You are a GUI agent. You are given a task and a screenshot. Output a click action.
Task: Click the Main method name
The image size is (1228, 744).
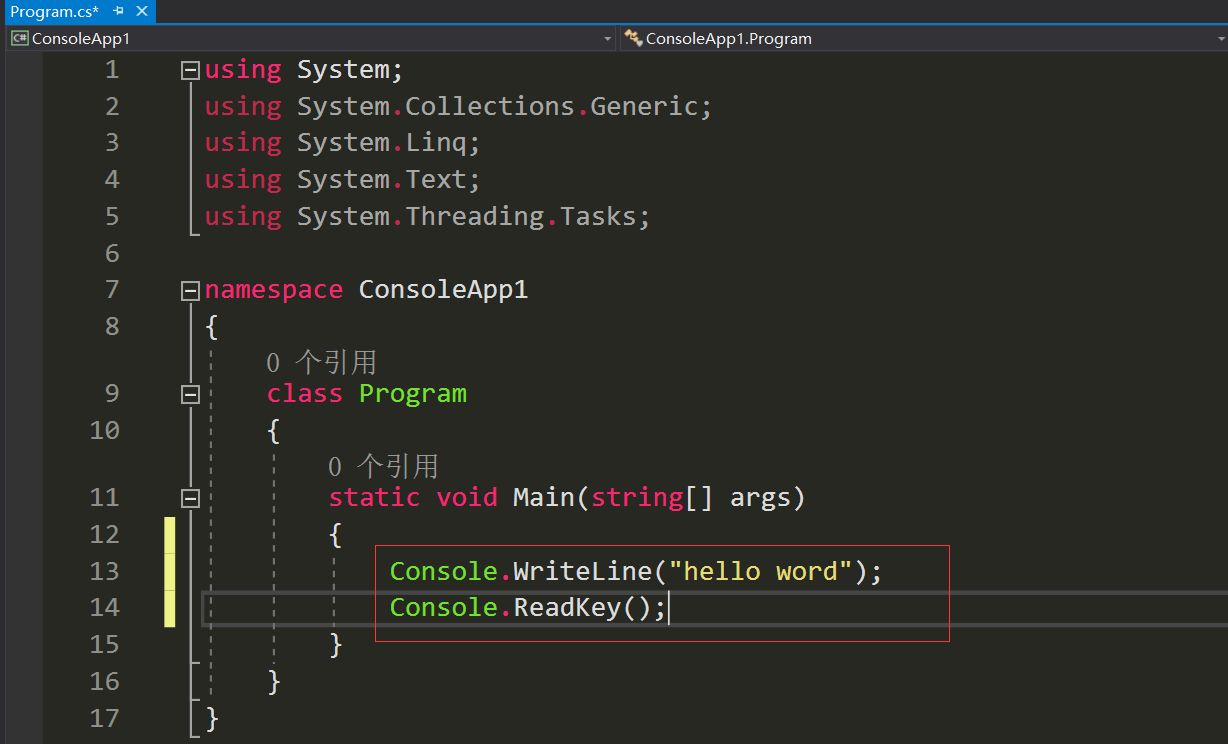tap(544, 498)
